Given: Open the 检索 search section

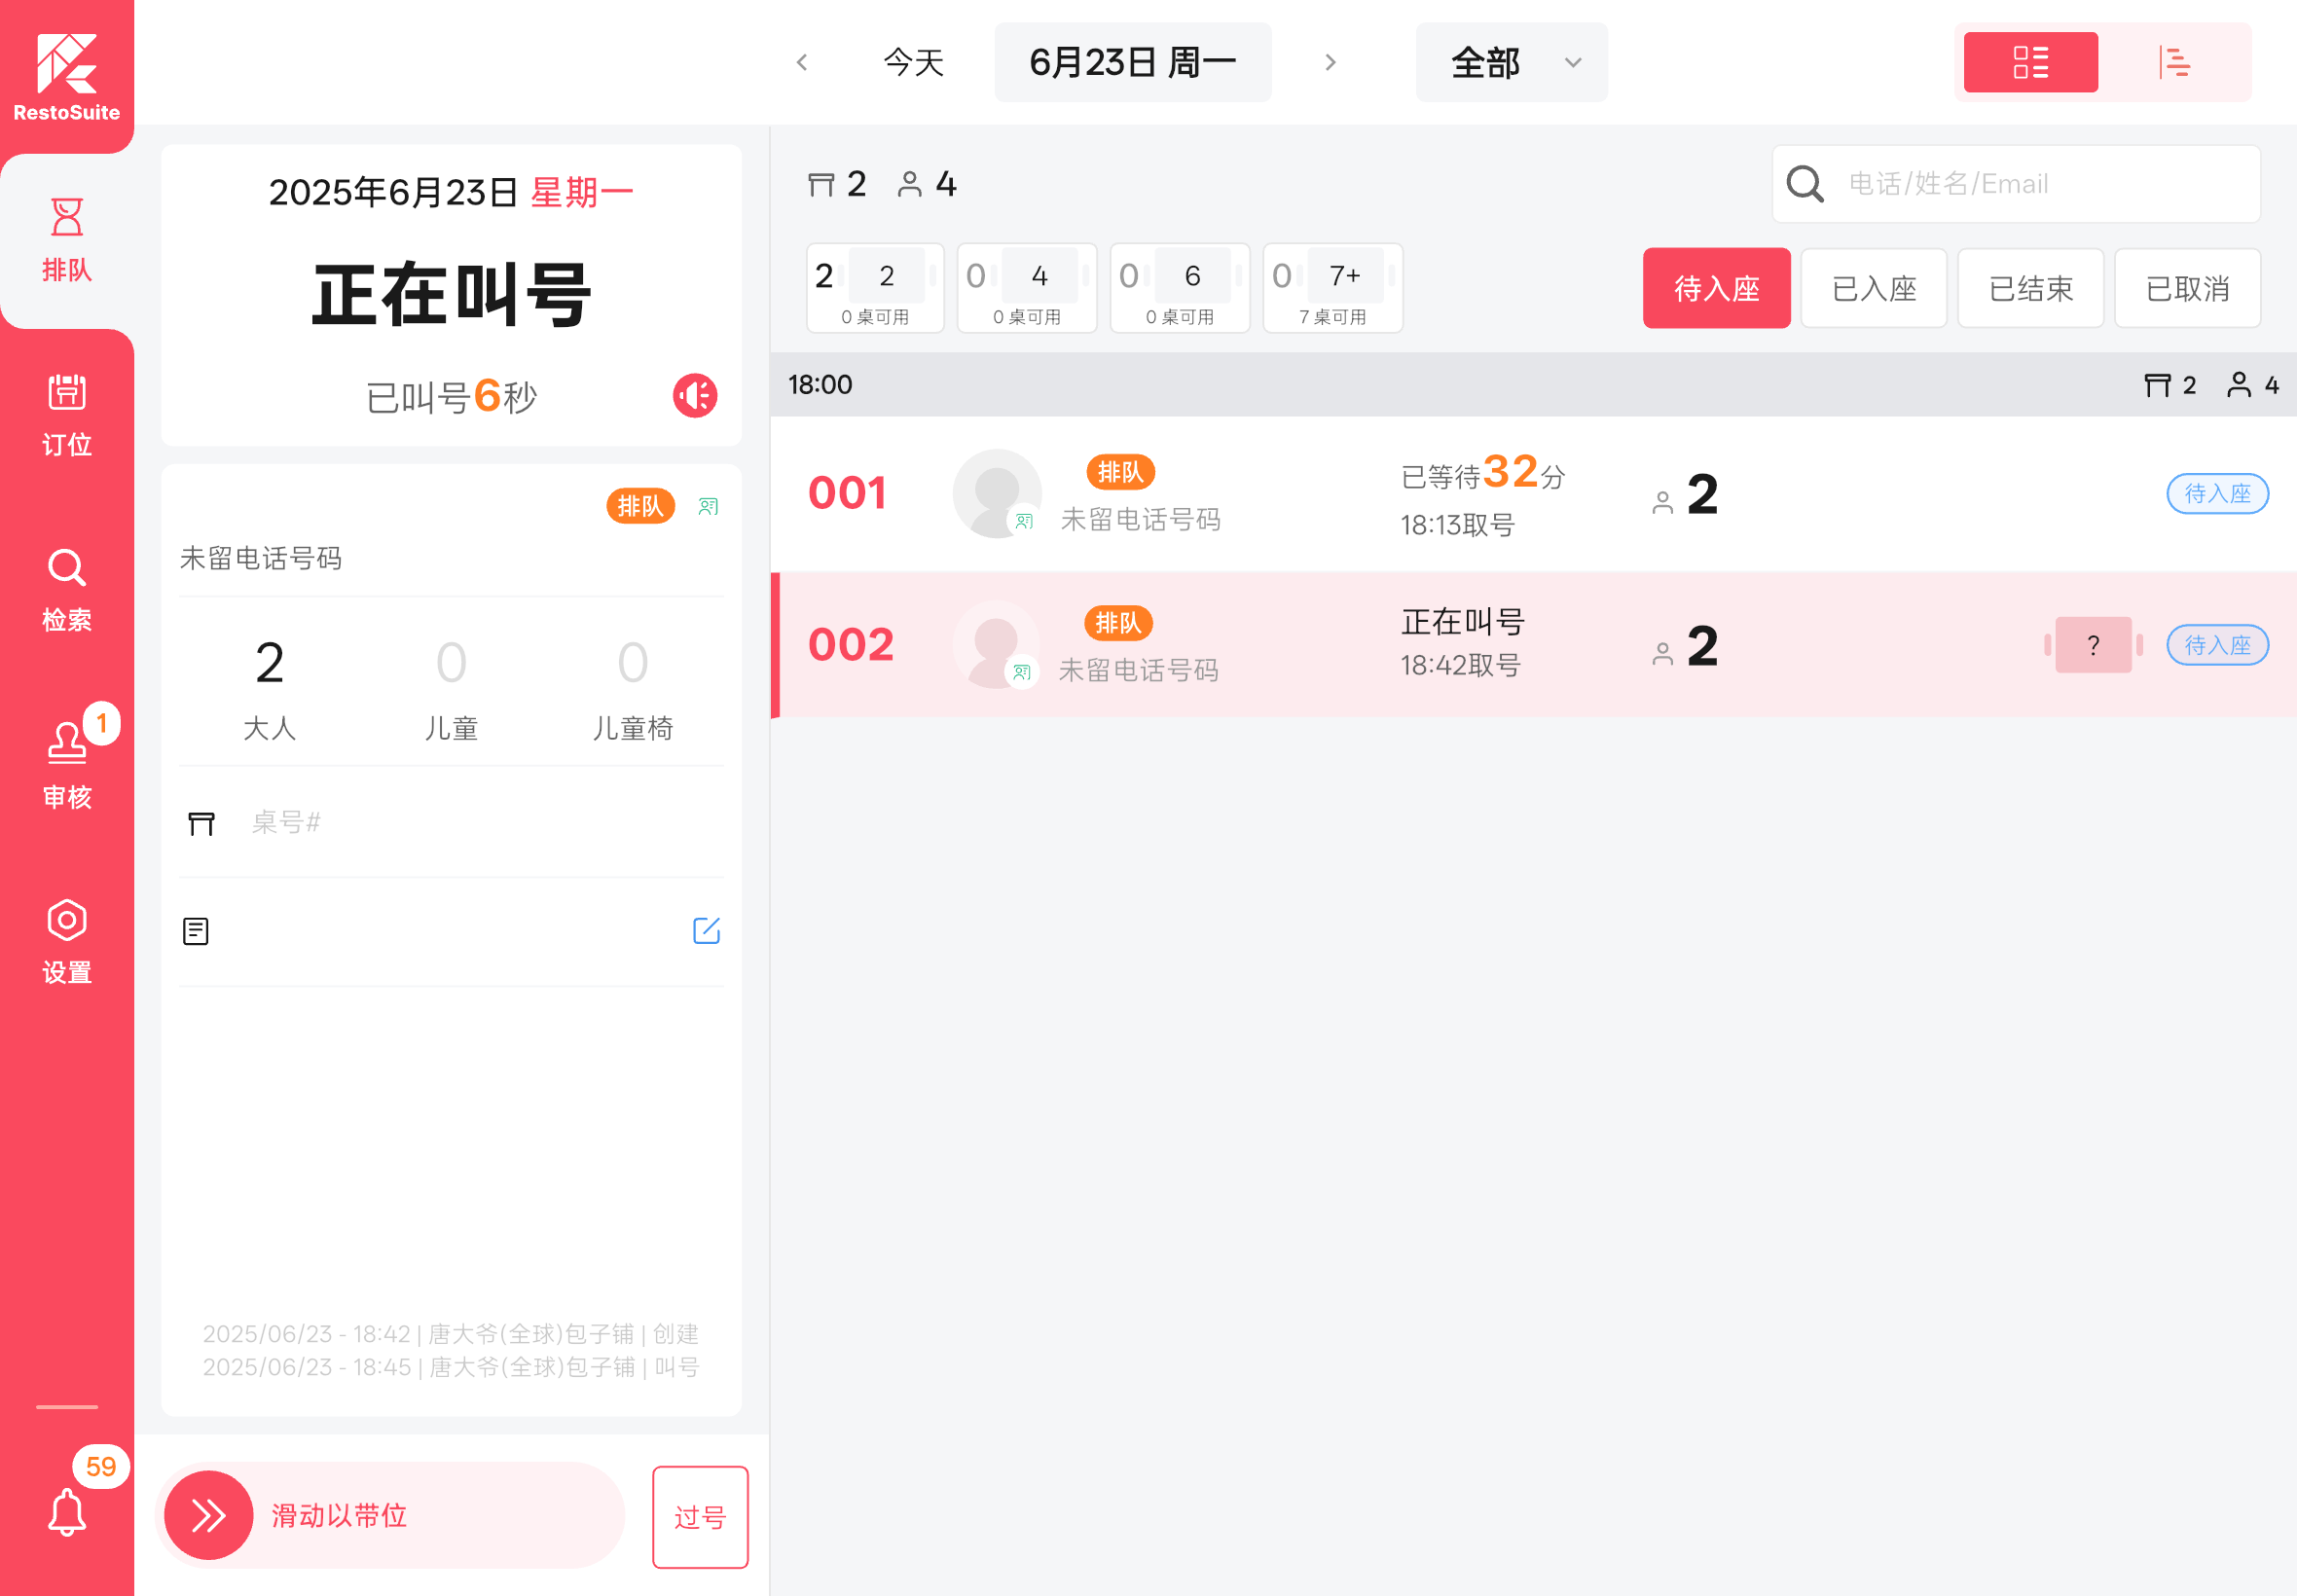Looking at the screenshot, I should click(67, 590).
